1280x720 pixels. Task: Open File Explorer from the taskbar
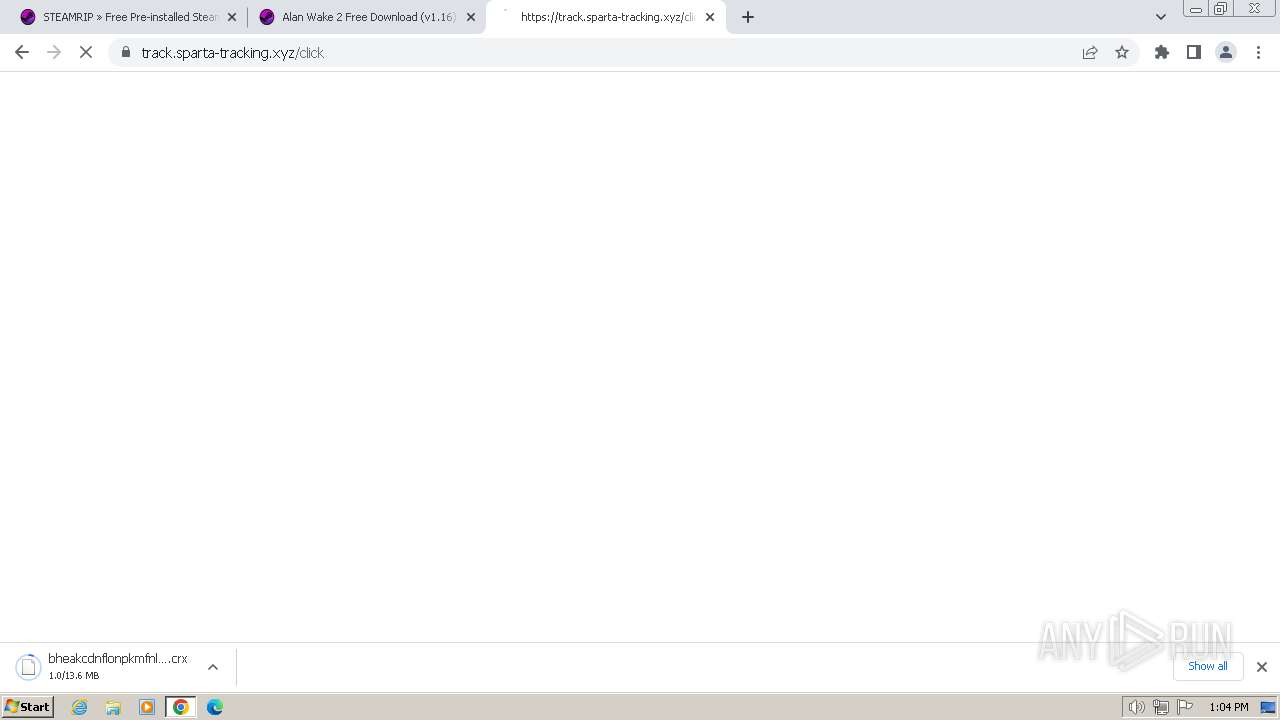tap(113, 707)
